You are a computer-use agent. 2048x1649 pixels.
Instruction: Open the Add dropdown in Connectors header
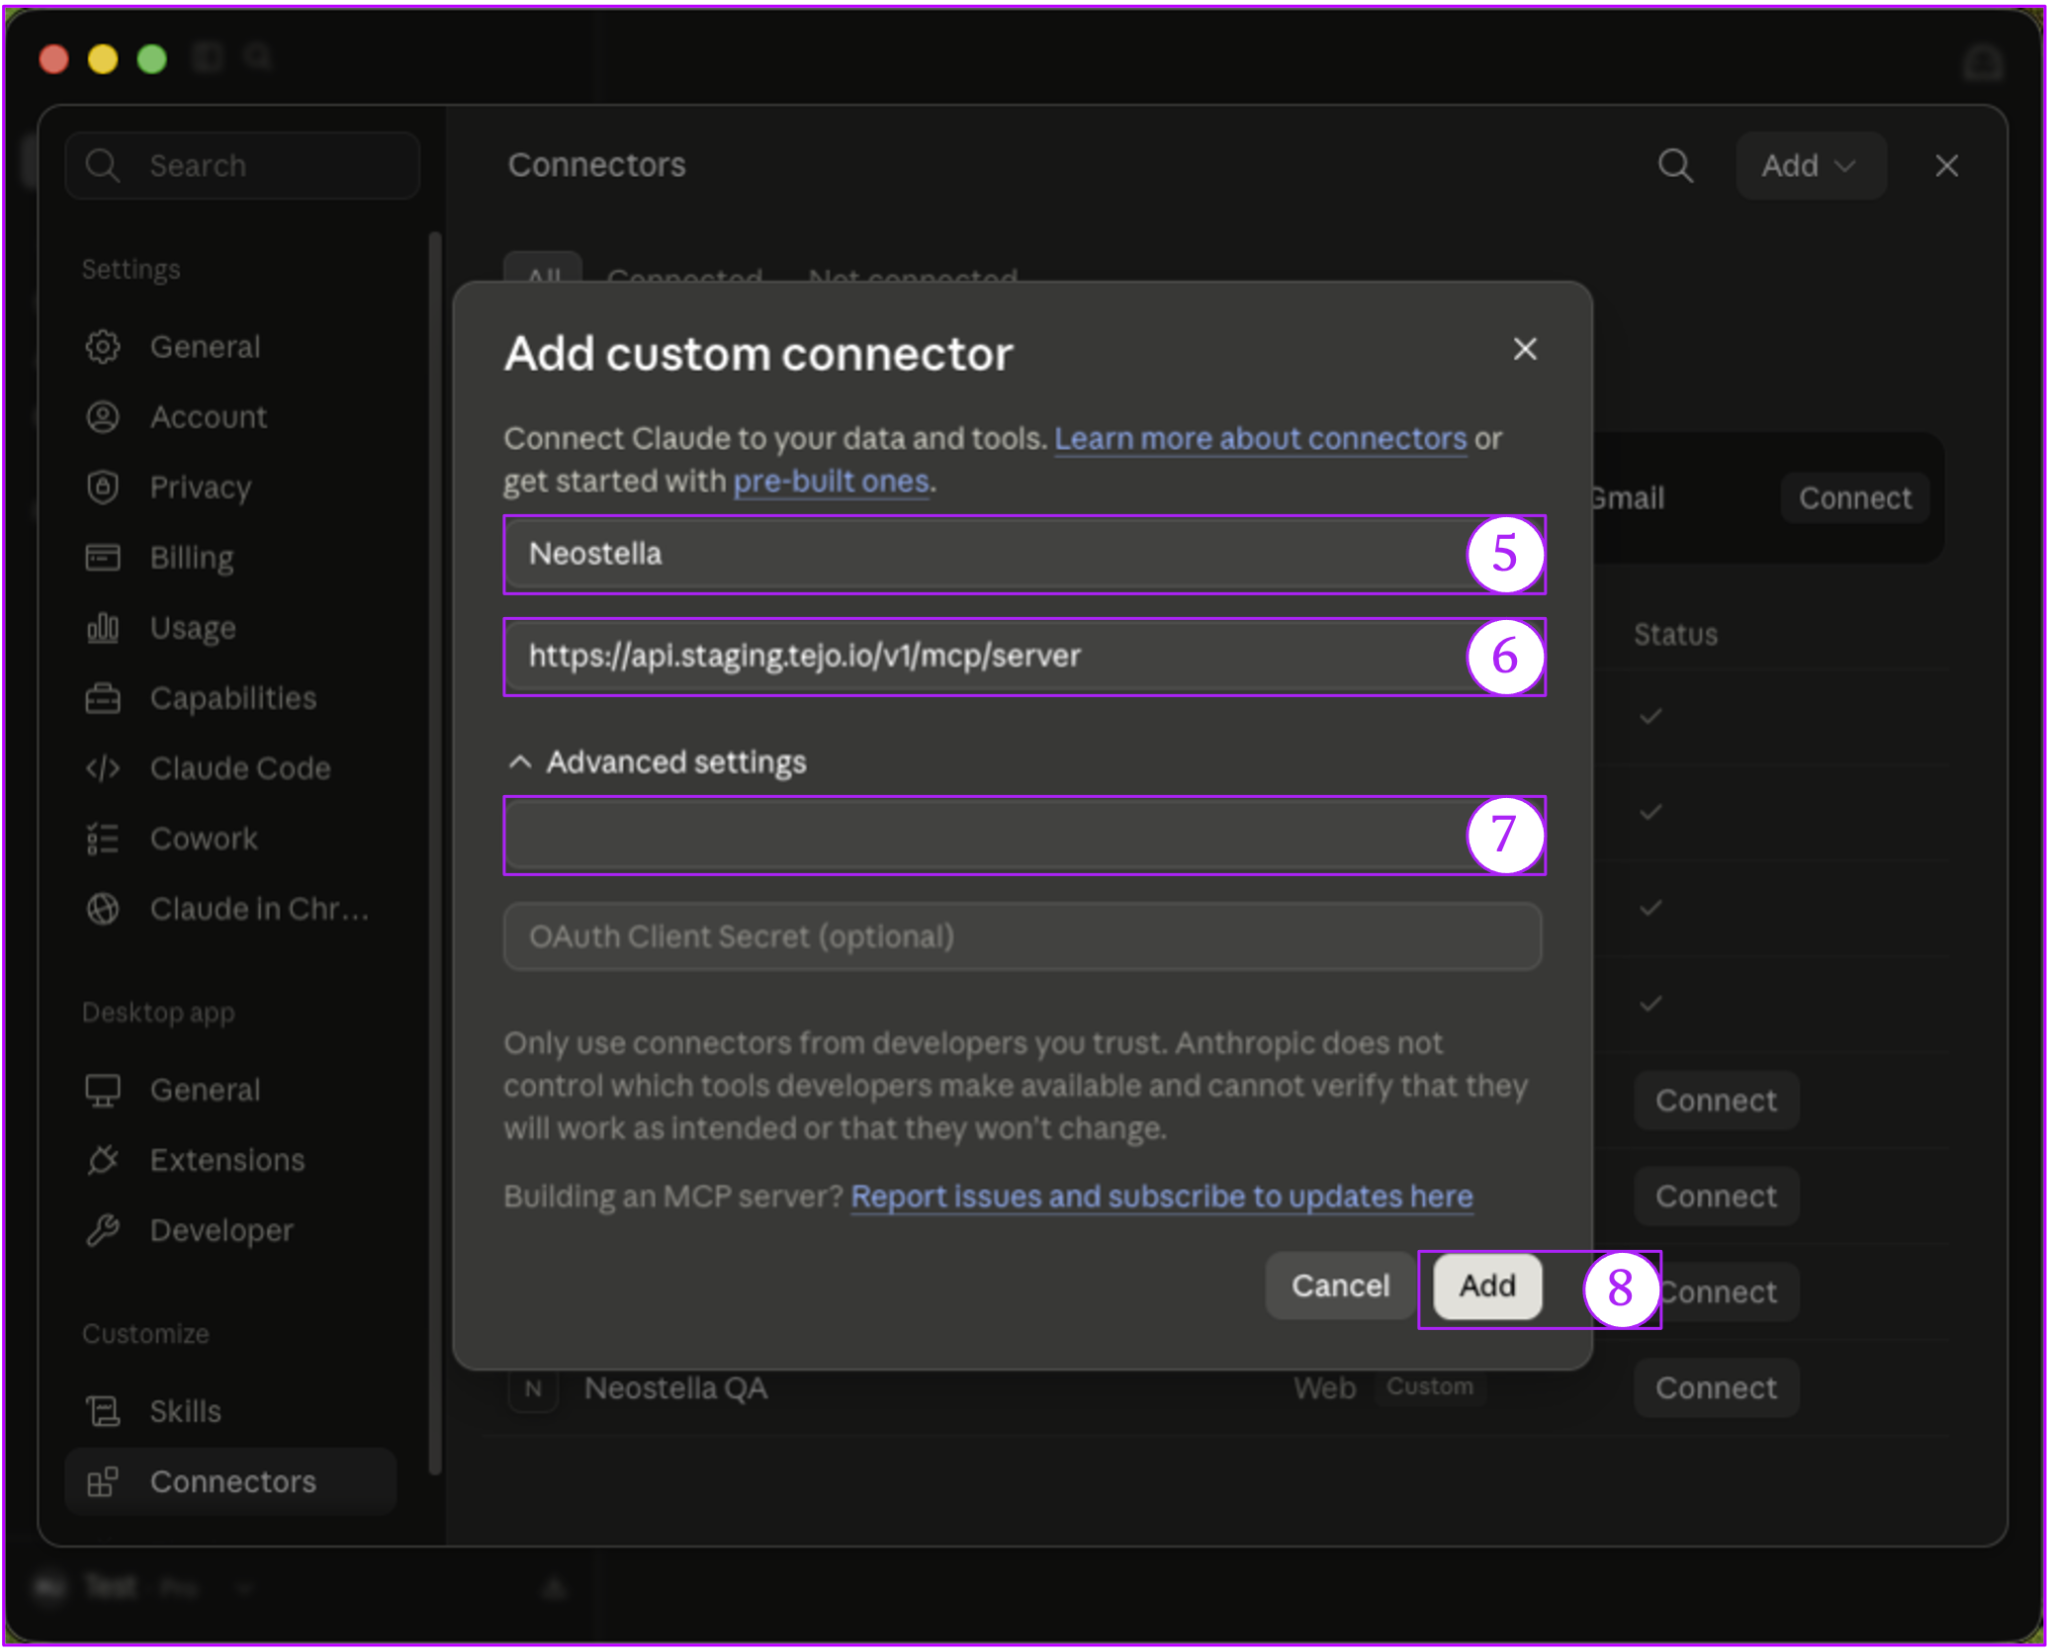pyautogui.click(x=1810, y=165)
